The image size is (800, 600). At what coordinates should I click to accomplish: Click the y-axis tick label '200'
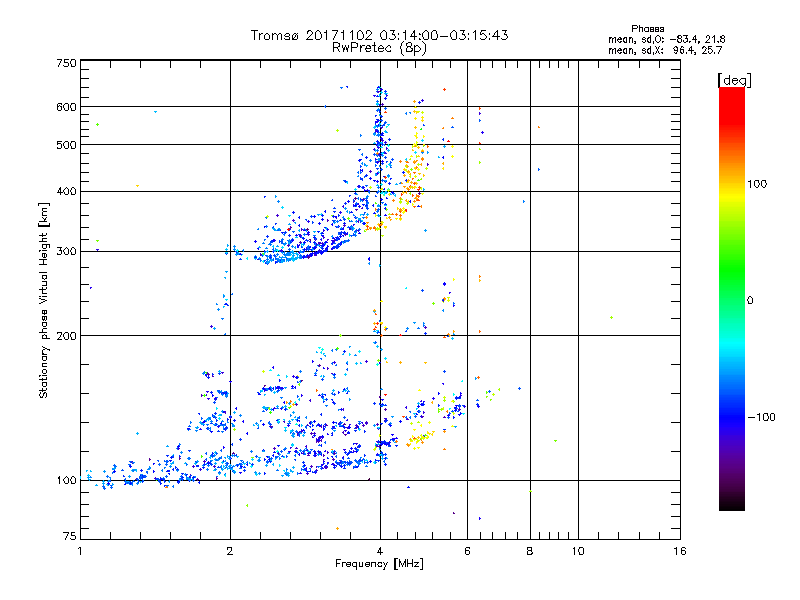coord(67,336)
